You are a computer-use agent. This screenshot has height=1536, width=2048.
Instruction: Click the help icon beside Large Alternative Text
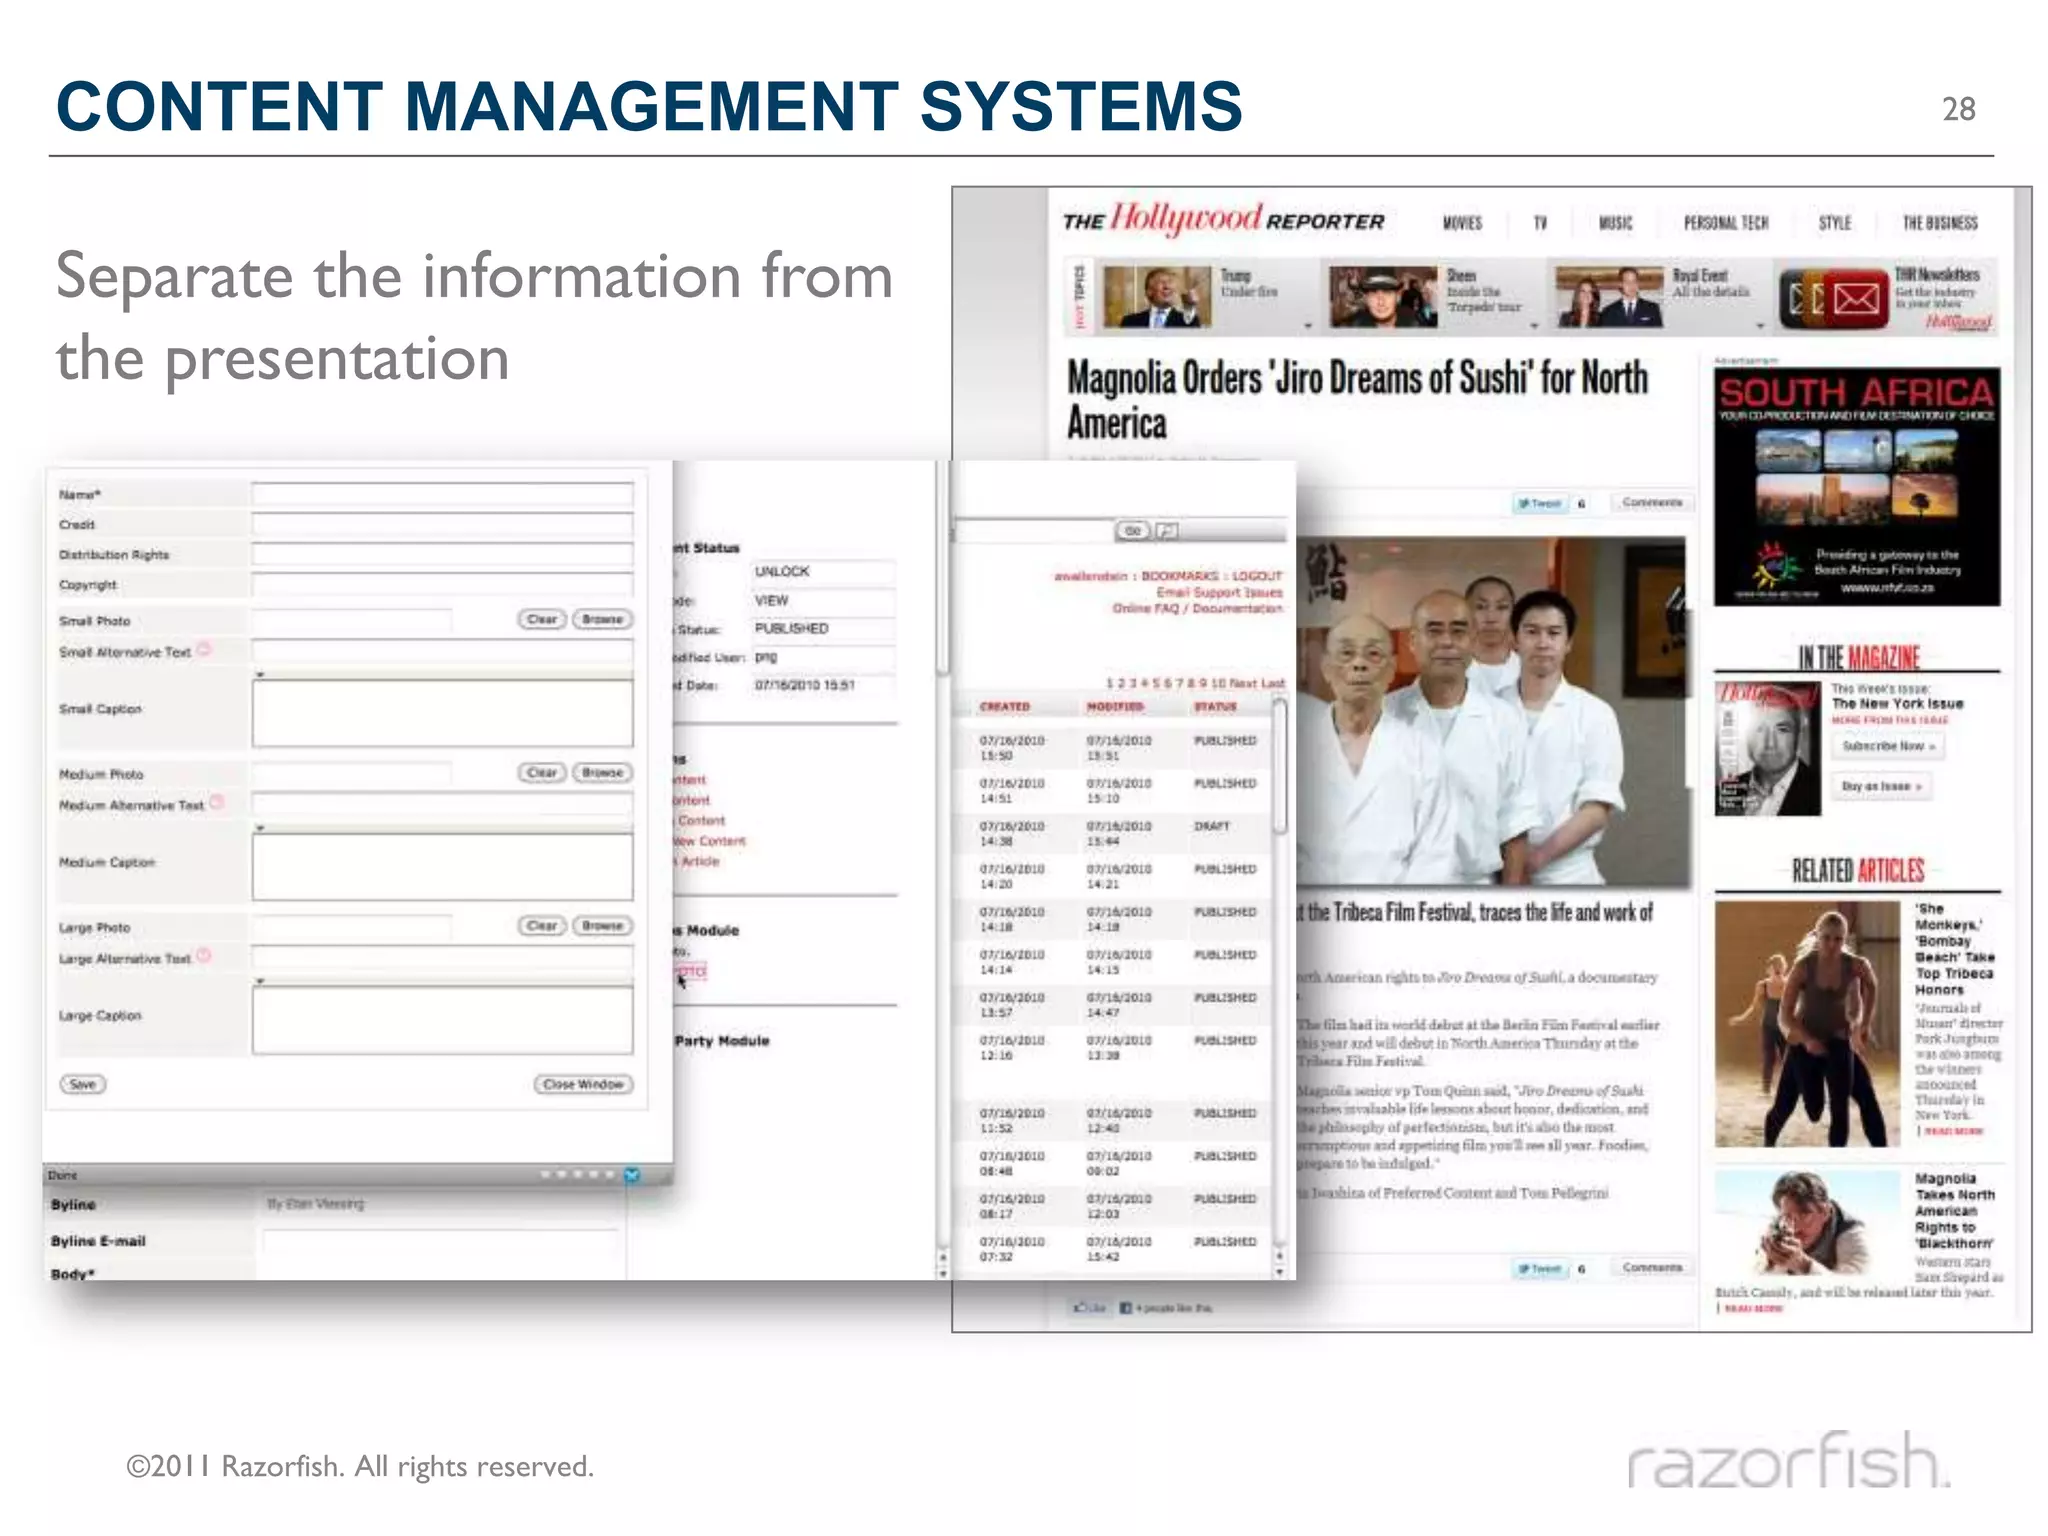[x=204, y=955]
